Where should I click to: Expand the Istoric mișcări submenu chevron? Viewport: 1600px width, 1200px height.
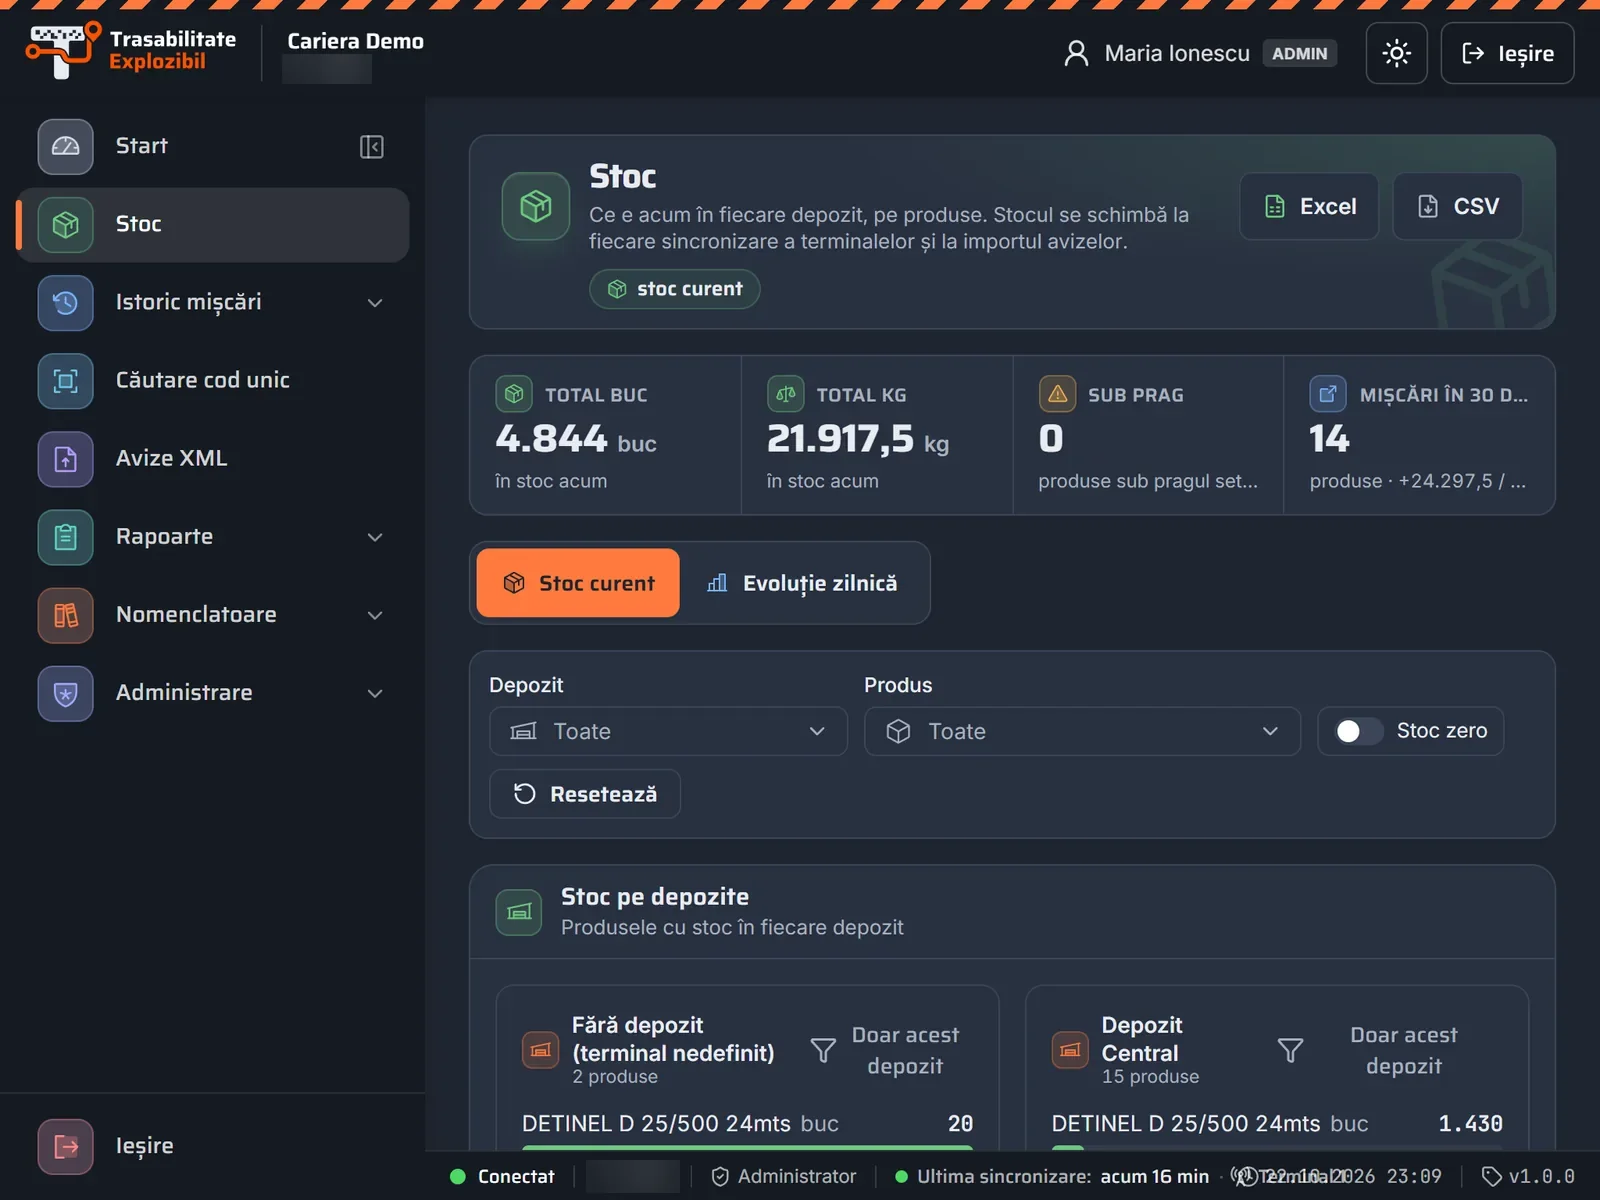coord(375,303)
